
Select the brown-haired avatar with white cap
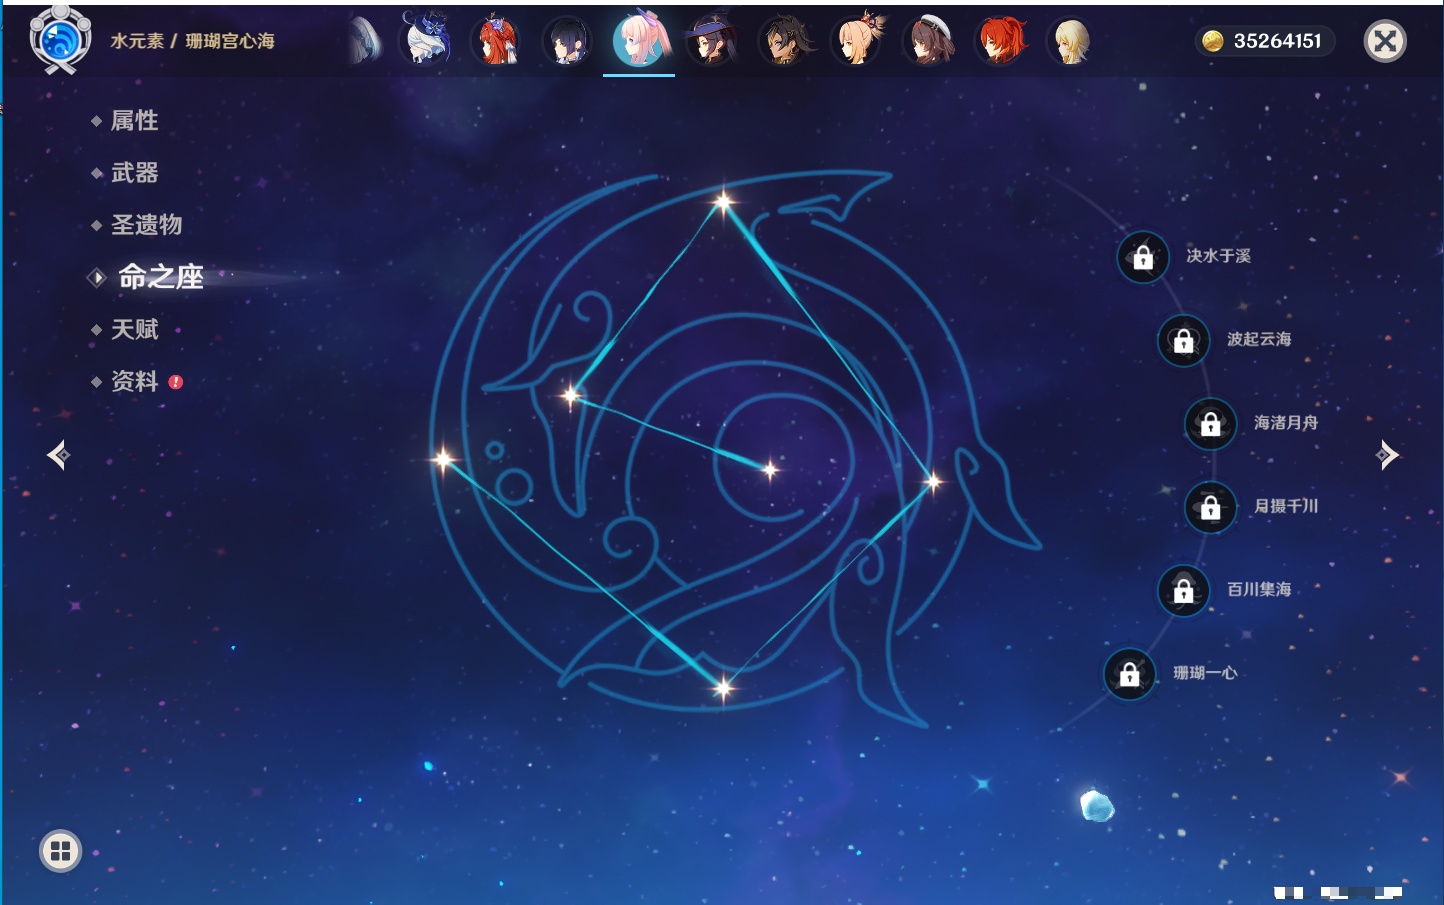click(x=930, y=40)
